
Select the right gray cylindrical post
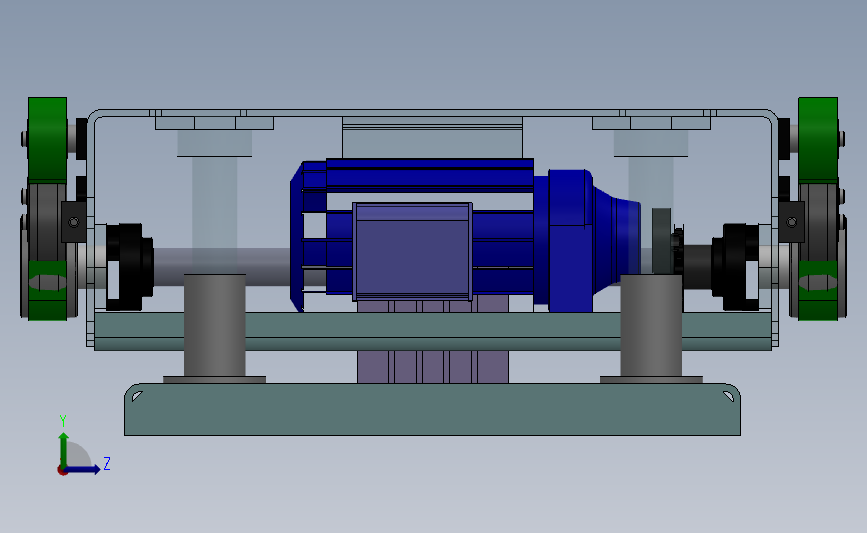coord(651,326)
